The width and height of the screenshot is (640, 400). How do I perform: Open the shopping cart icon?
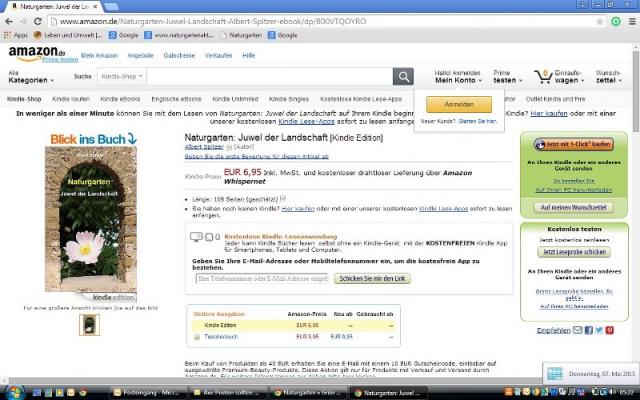(543, 76)
